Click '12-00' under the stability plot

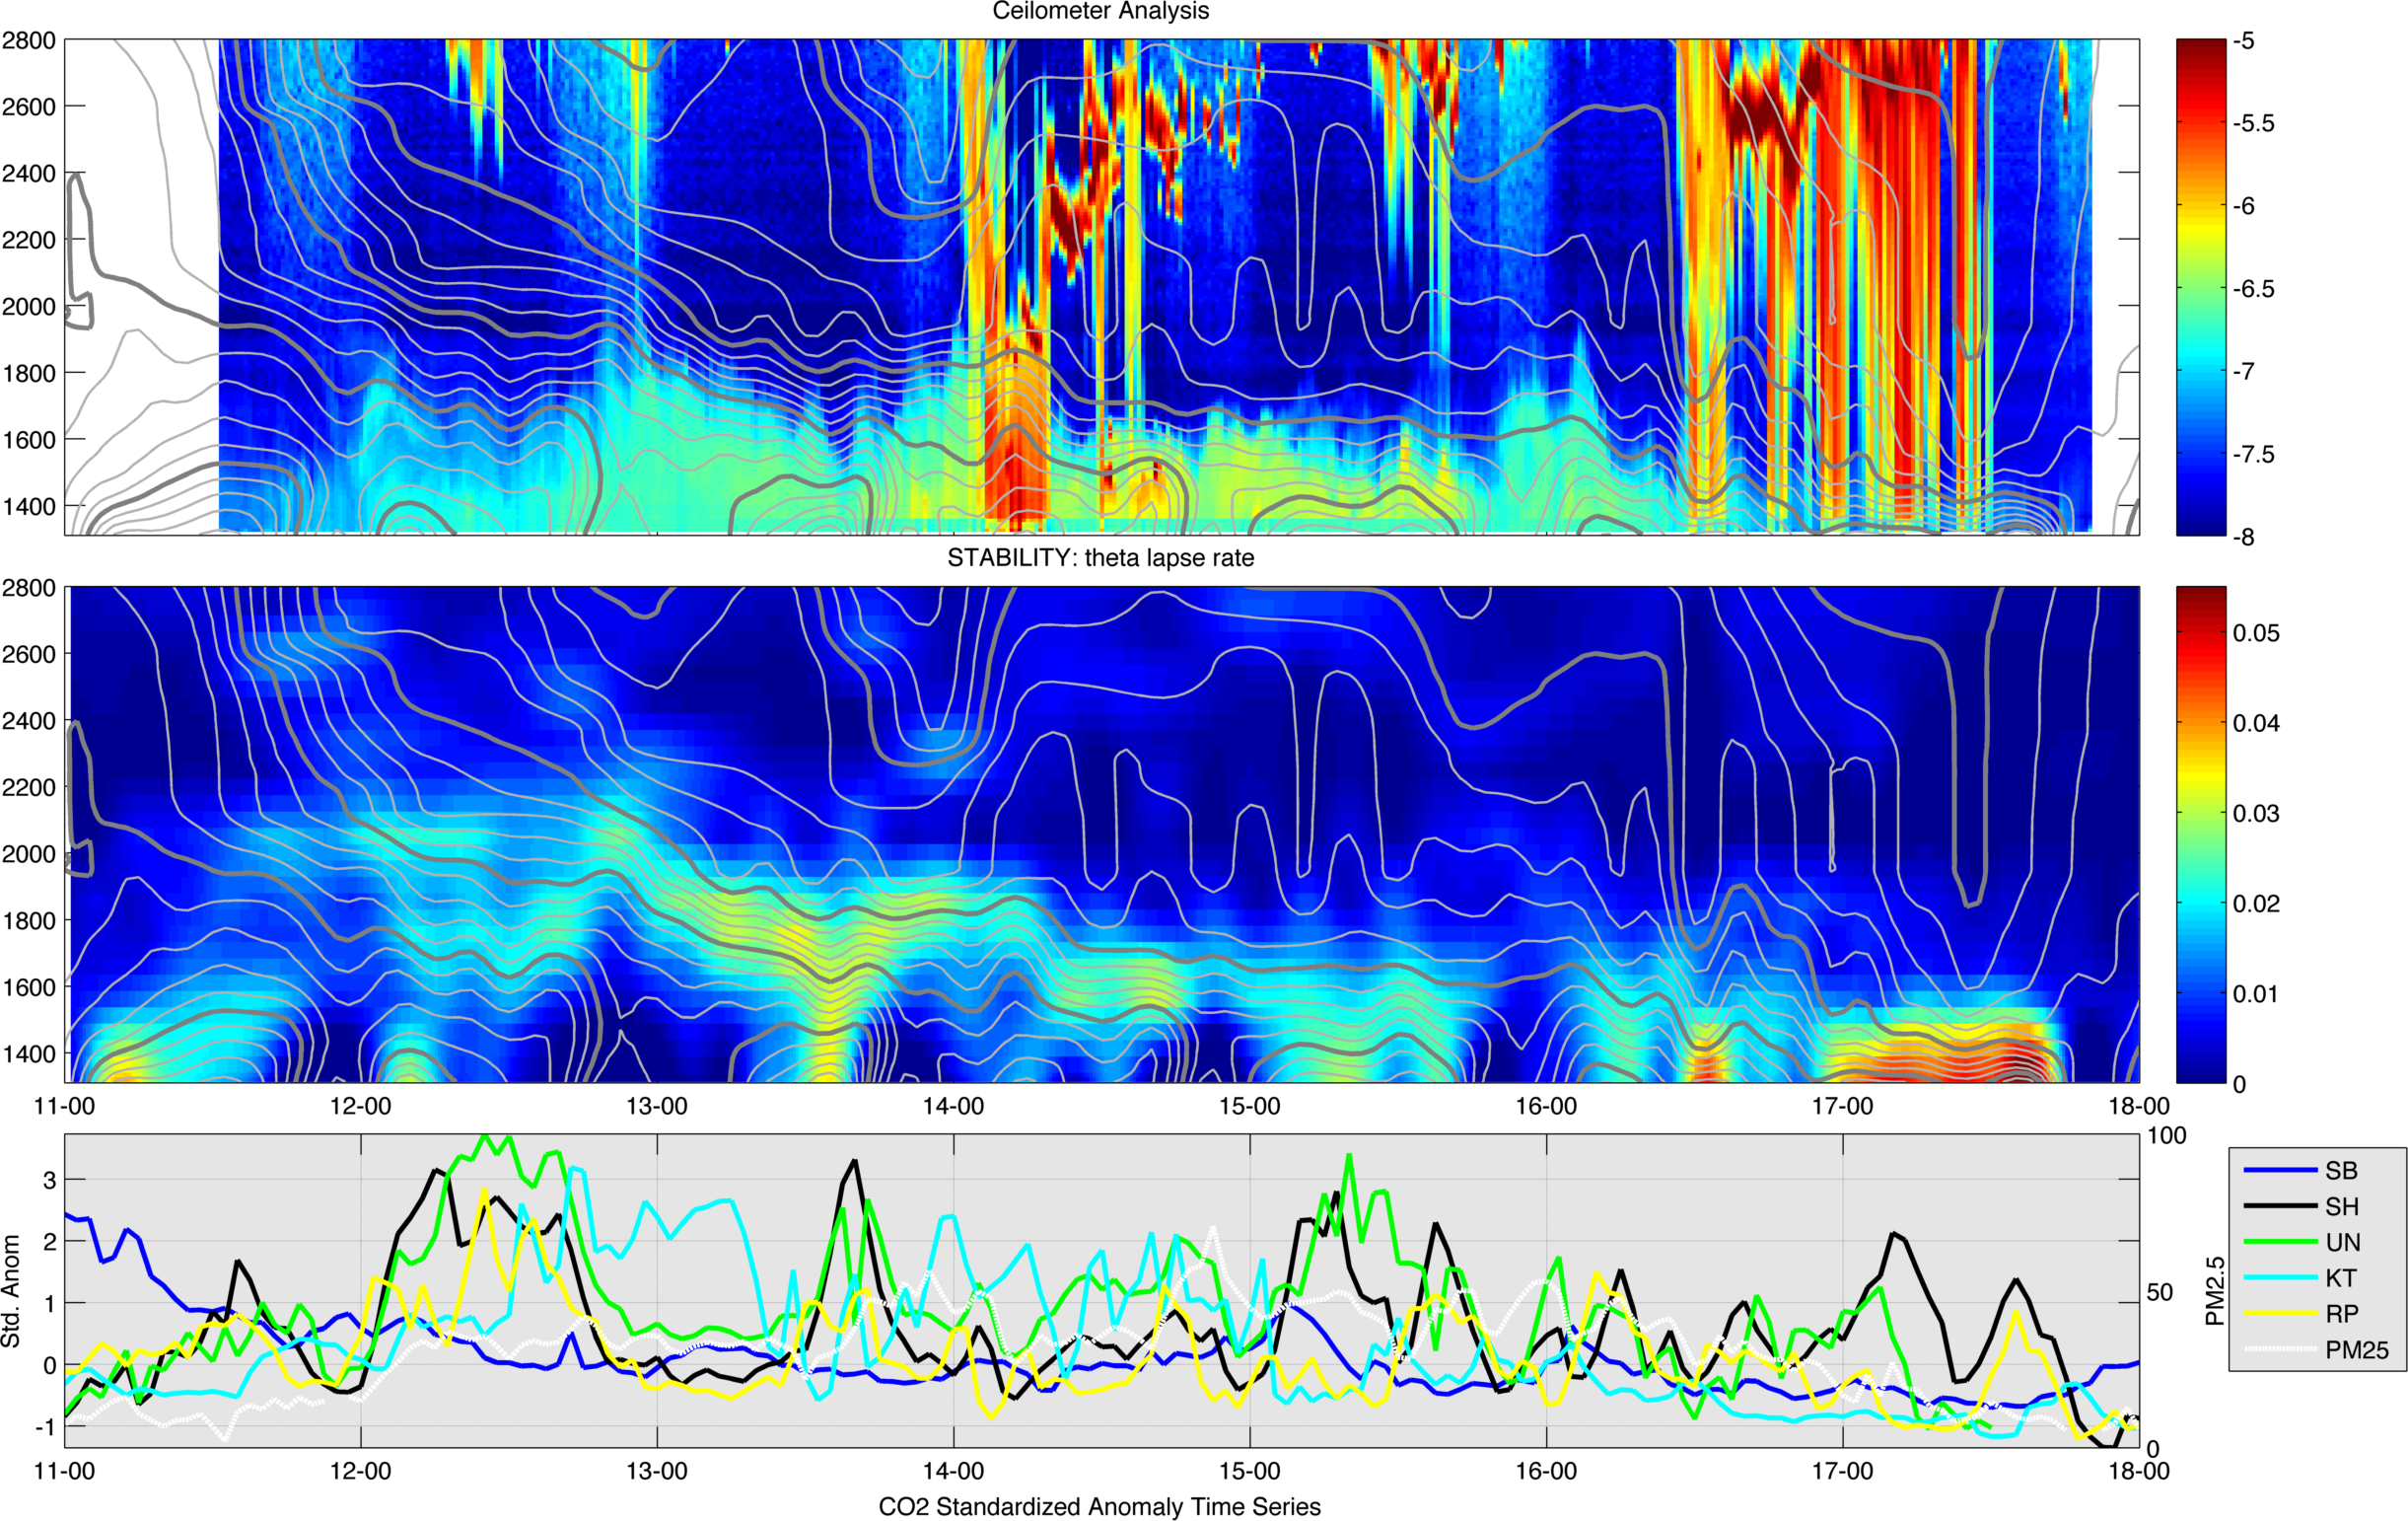click(361, 1106)
